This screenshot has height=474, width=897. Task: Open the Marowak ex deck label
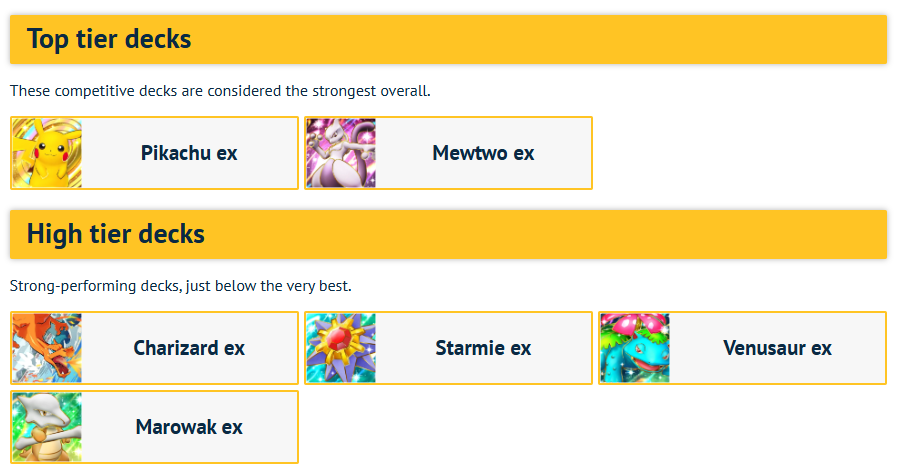[x=189, y=427]
